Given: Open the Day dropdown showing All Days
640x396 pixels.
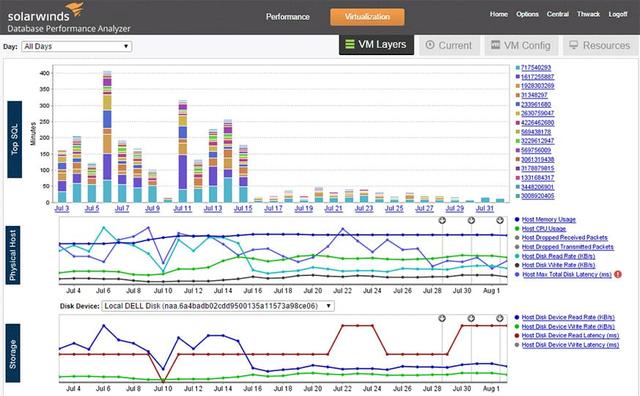Looking at the screenshot, I should pos(76,46).
